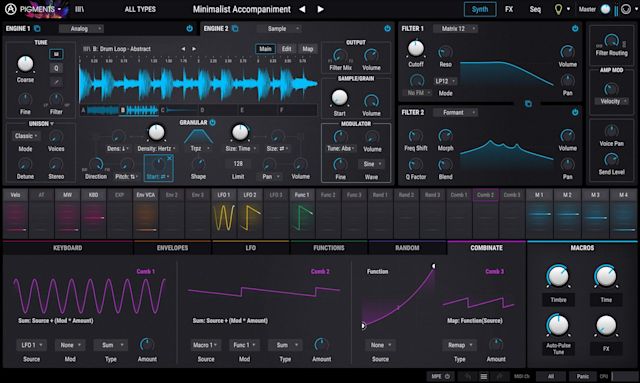The height and width of the screenshot is (383, 640).
Task: Open the Arturia Pigments logo menu
Action: click(33, 9)
